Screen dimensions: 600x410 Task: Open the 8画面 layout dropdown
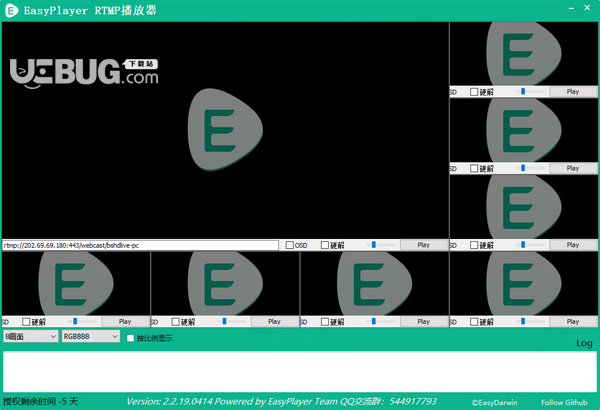(31, 336)
